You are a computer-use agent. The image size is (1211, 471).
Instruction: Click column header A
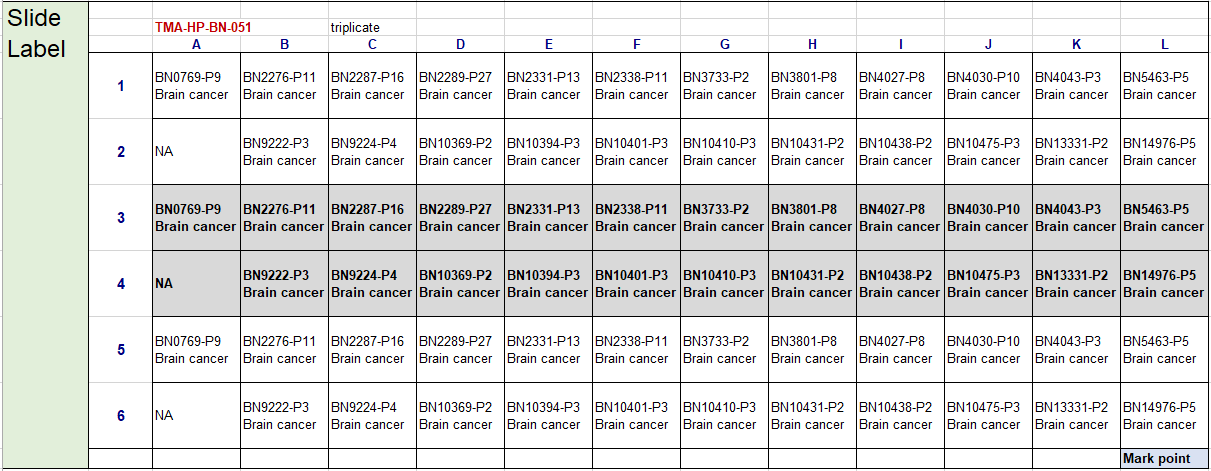click(196, 44)
